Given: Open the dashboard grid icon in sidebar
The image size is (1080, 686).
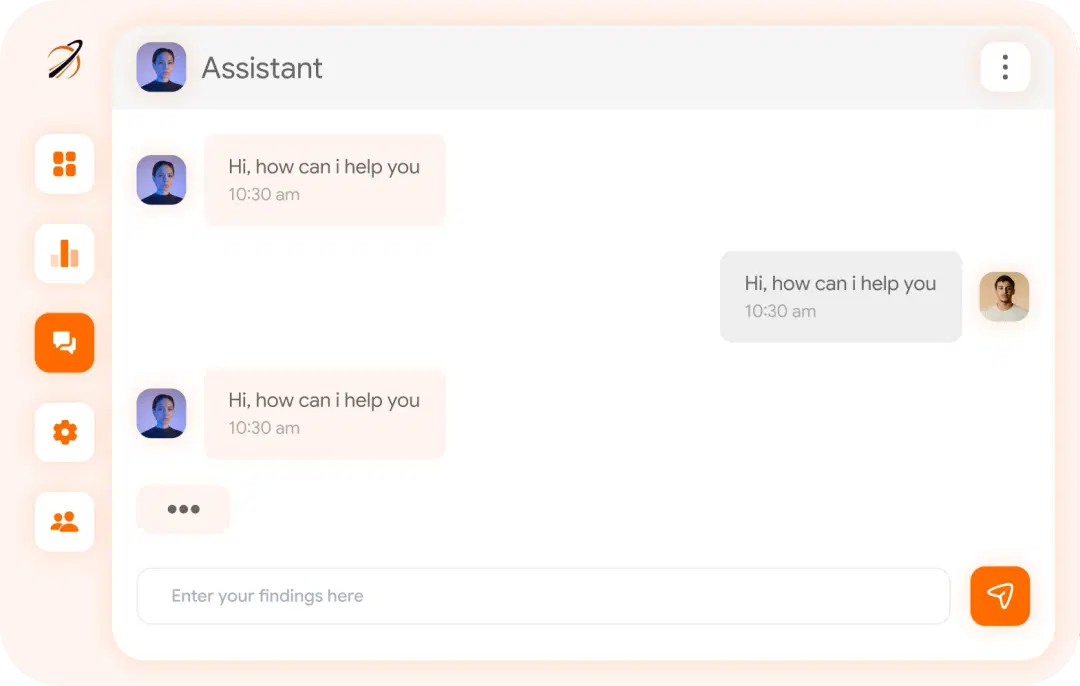Looking at the screenshot, I should [x=64, y=164].
